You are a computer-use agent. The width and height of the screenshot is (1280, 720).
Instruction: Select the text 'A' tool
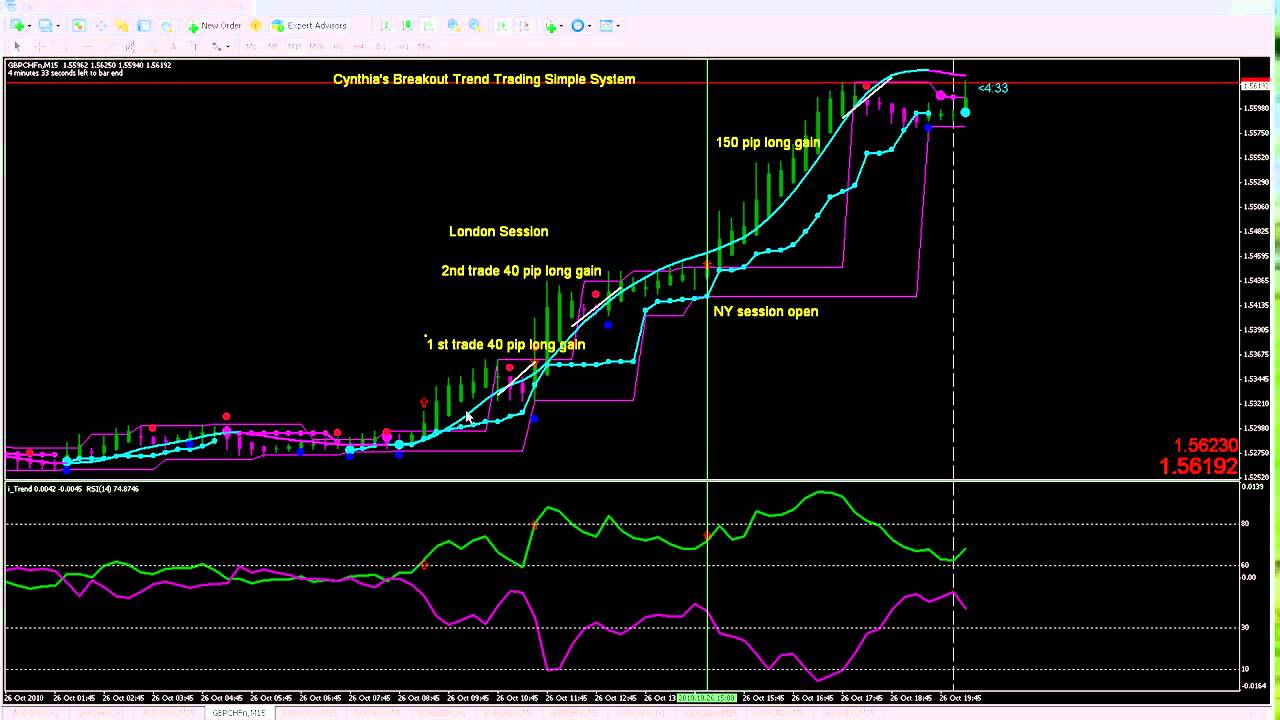173,46
